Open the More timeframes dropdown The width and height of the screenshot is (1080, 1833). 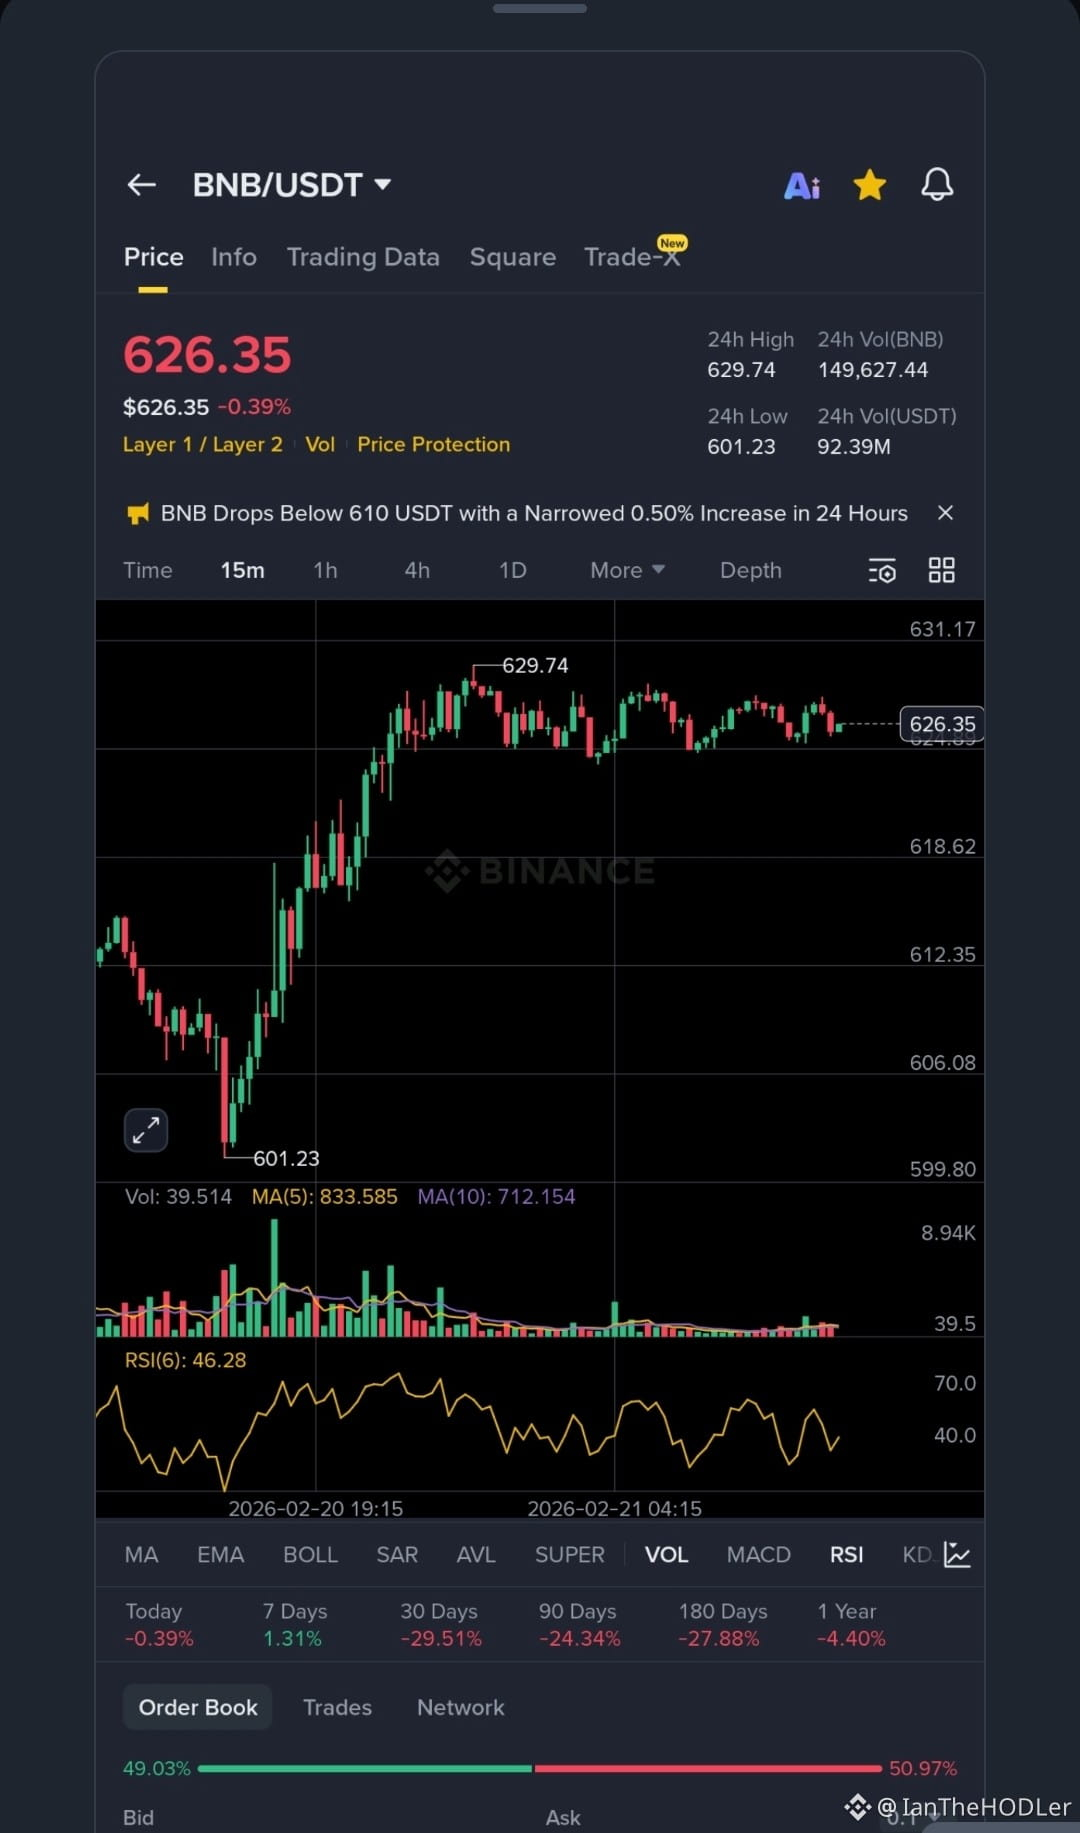pyautogui.click(x=627, y=570)
